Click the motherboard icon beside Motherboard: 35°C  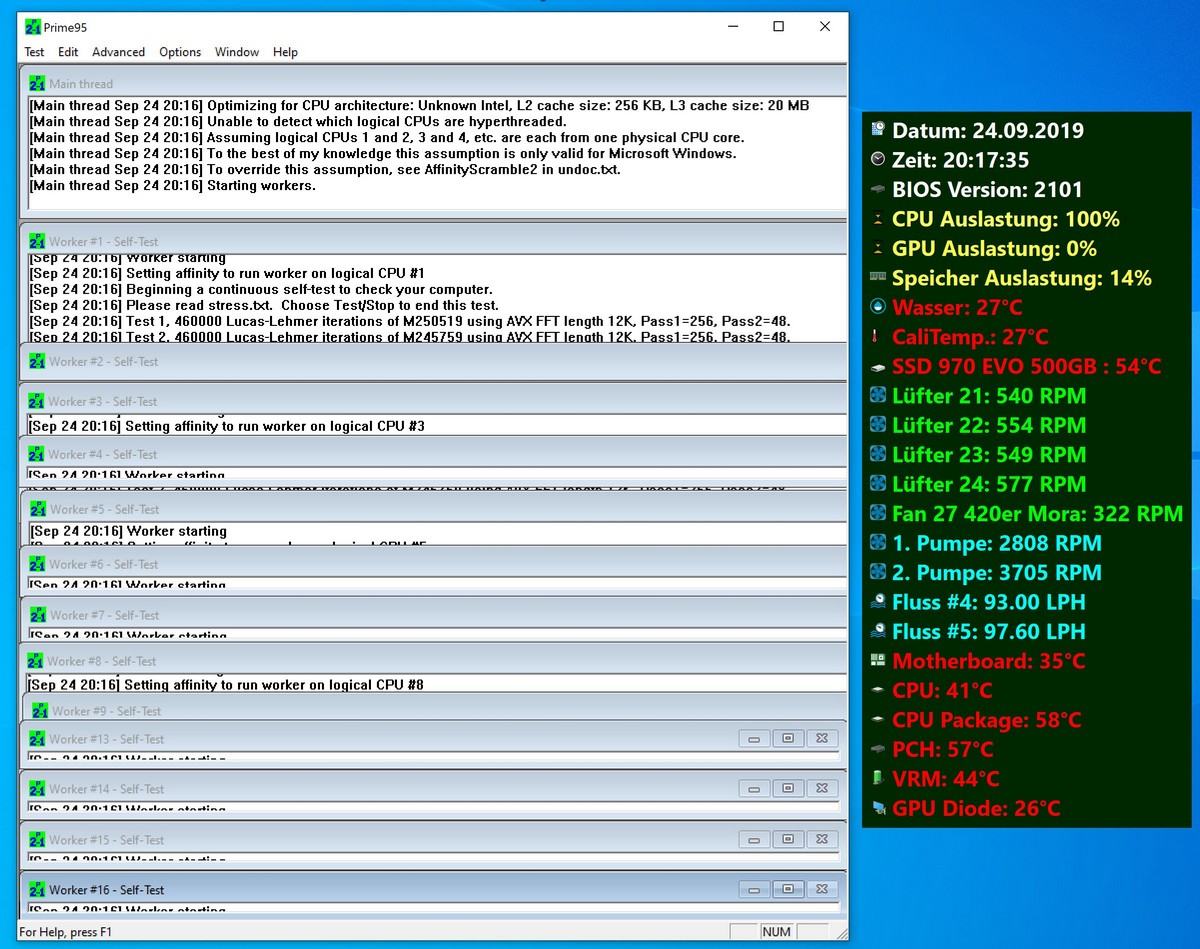click(x=878, y=661)
